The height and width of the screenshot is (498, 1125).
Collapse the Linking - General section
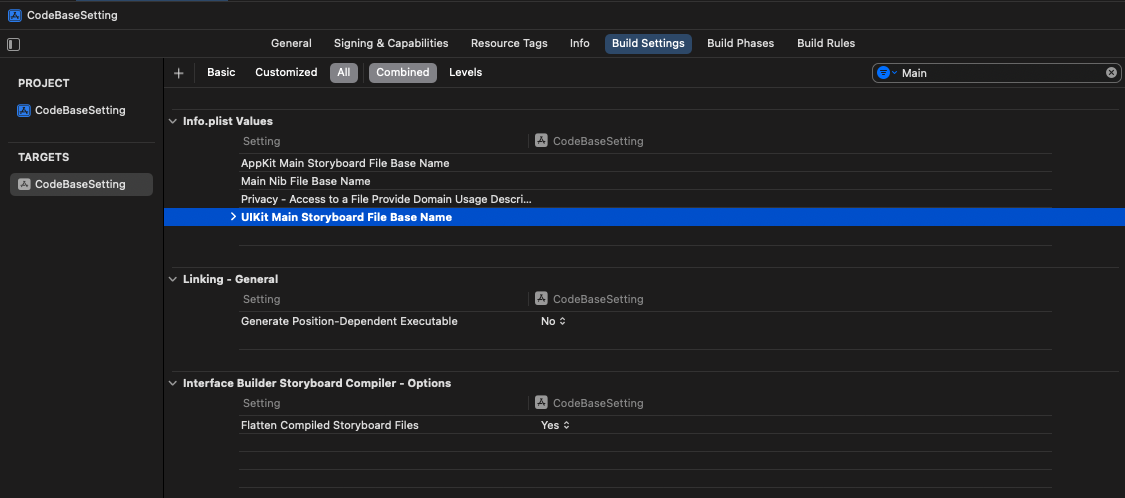click(172, 279)
